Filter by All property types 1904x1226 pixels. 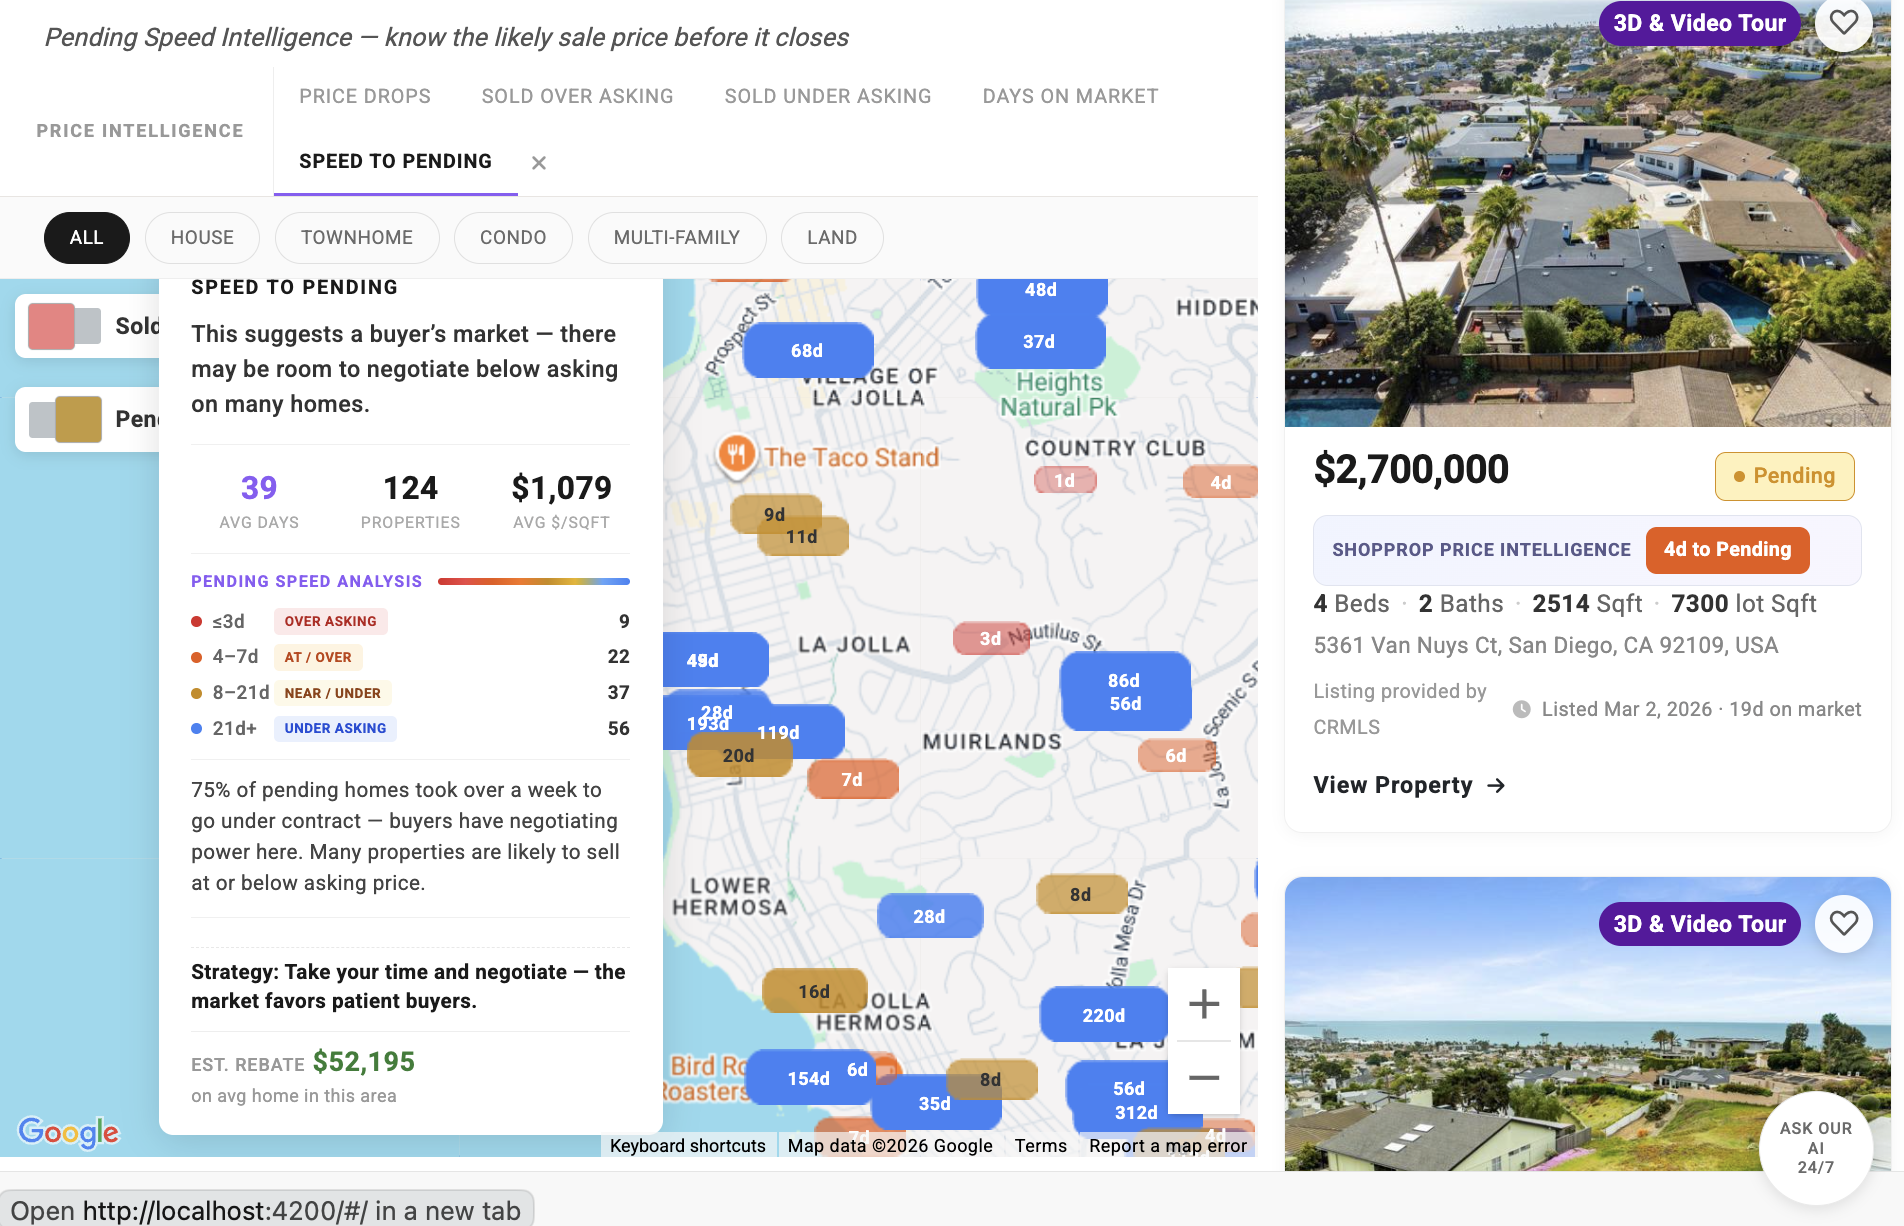click(x=87, y=238)
